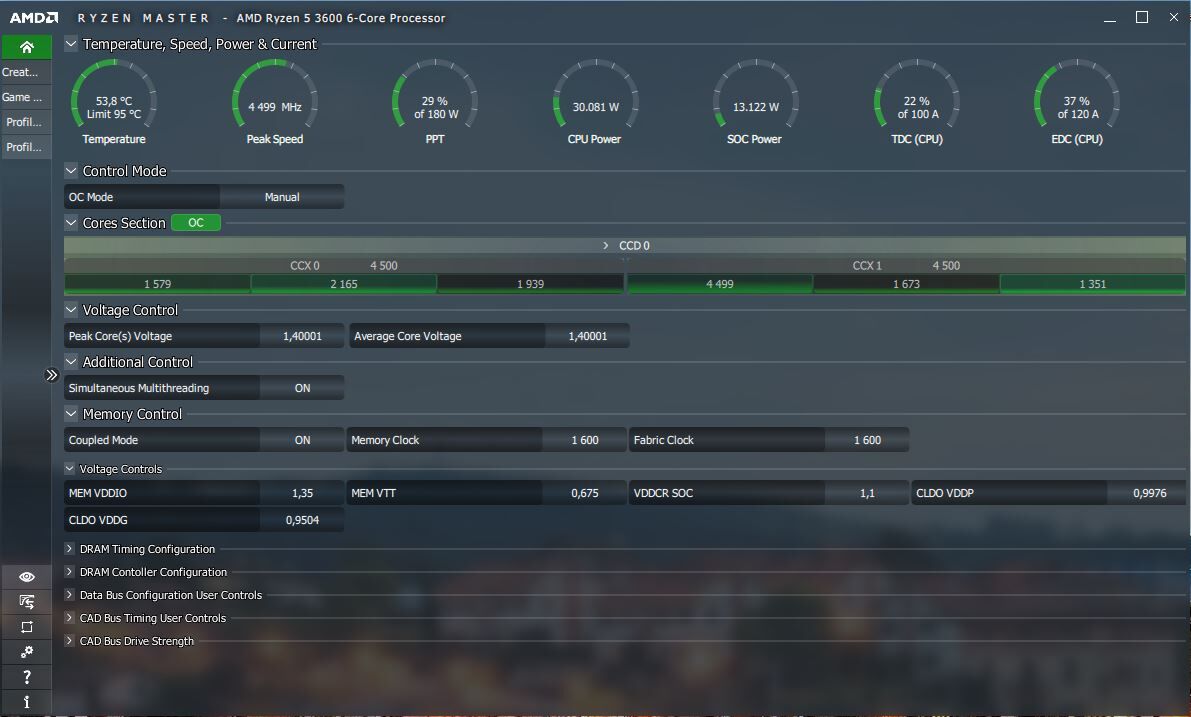1191x717 pixels.
Task: Select core slider showing 4 499
Action: coord(719,284)
